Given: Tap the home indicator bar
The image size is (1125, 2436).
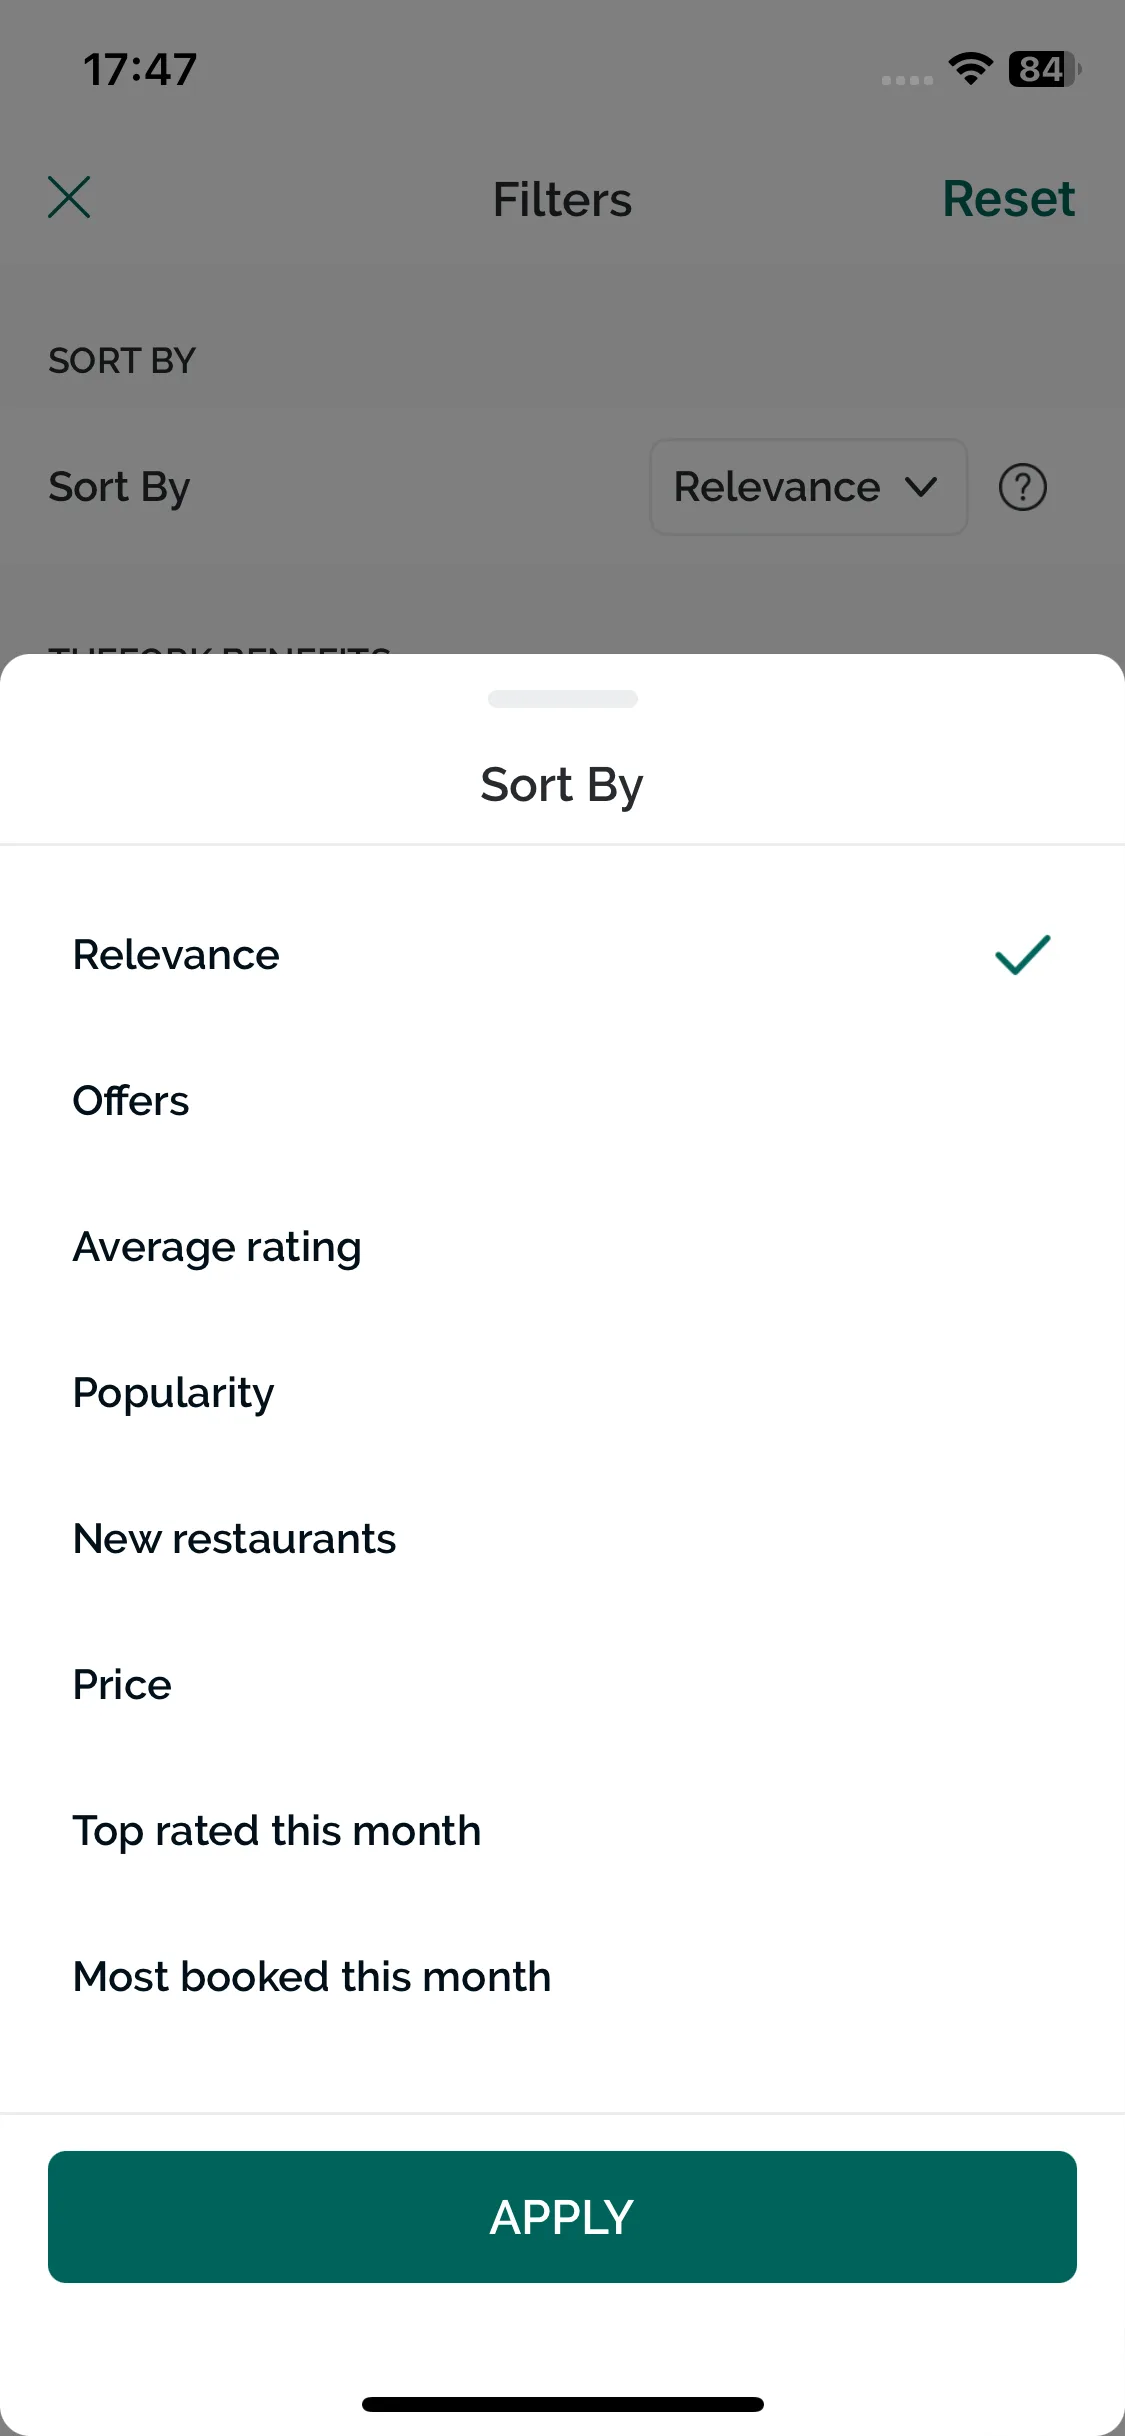Looking at the screenshot, I should (x=562, y=2404).
